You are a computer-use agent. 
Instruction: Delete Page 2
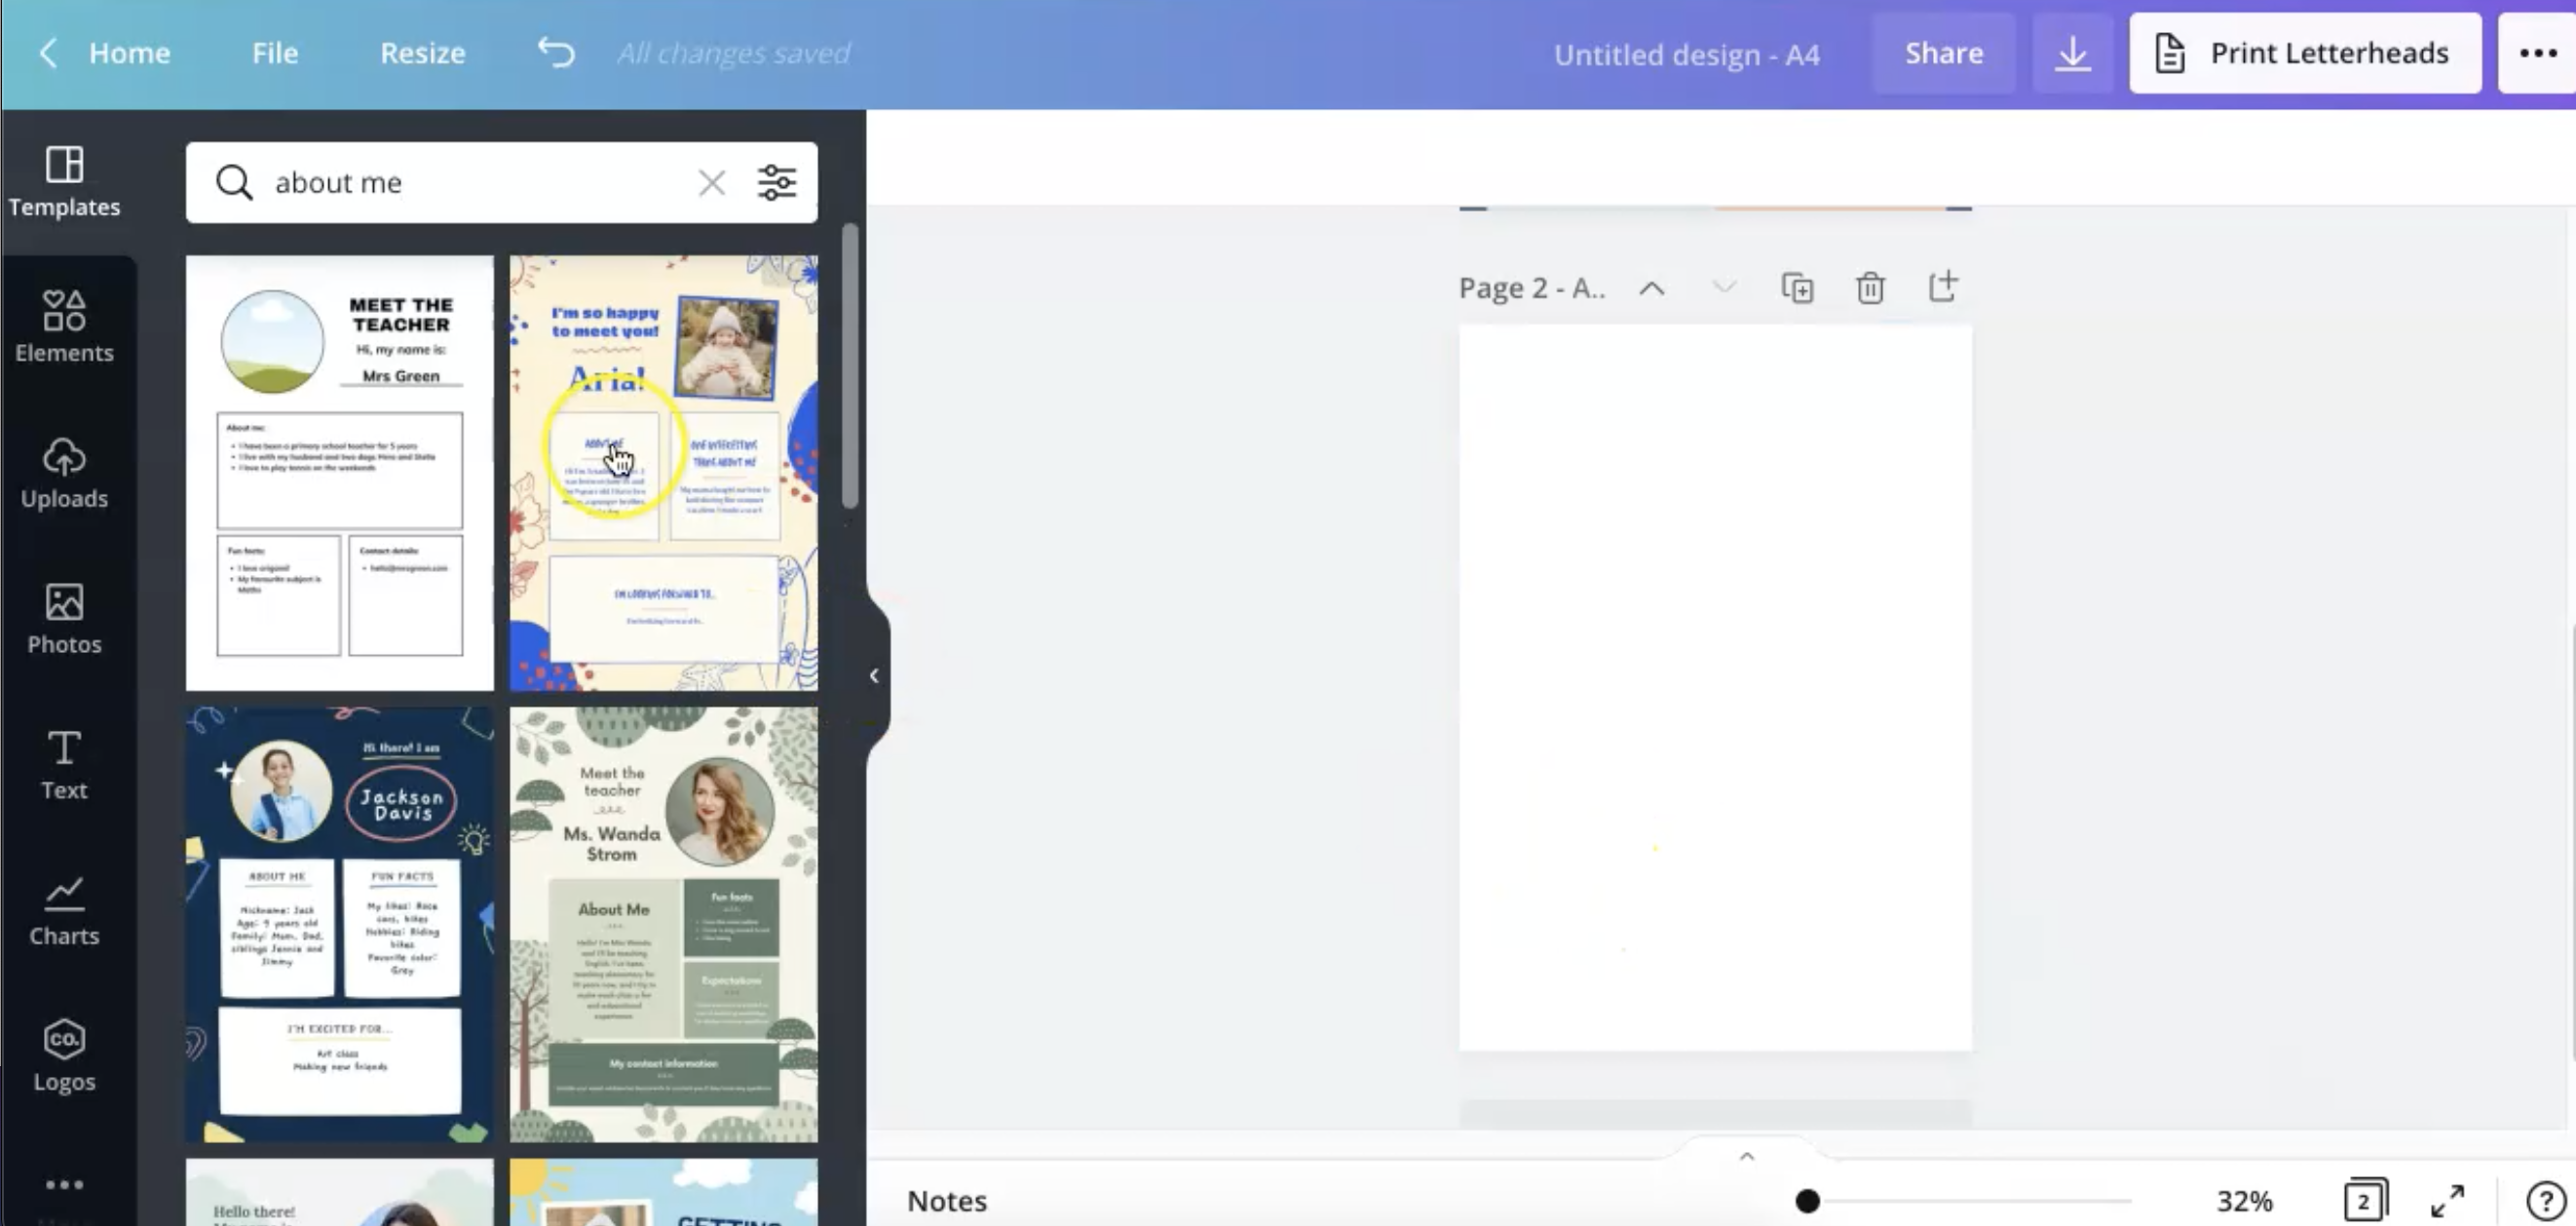coord(1870,288)
